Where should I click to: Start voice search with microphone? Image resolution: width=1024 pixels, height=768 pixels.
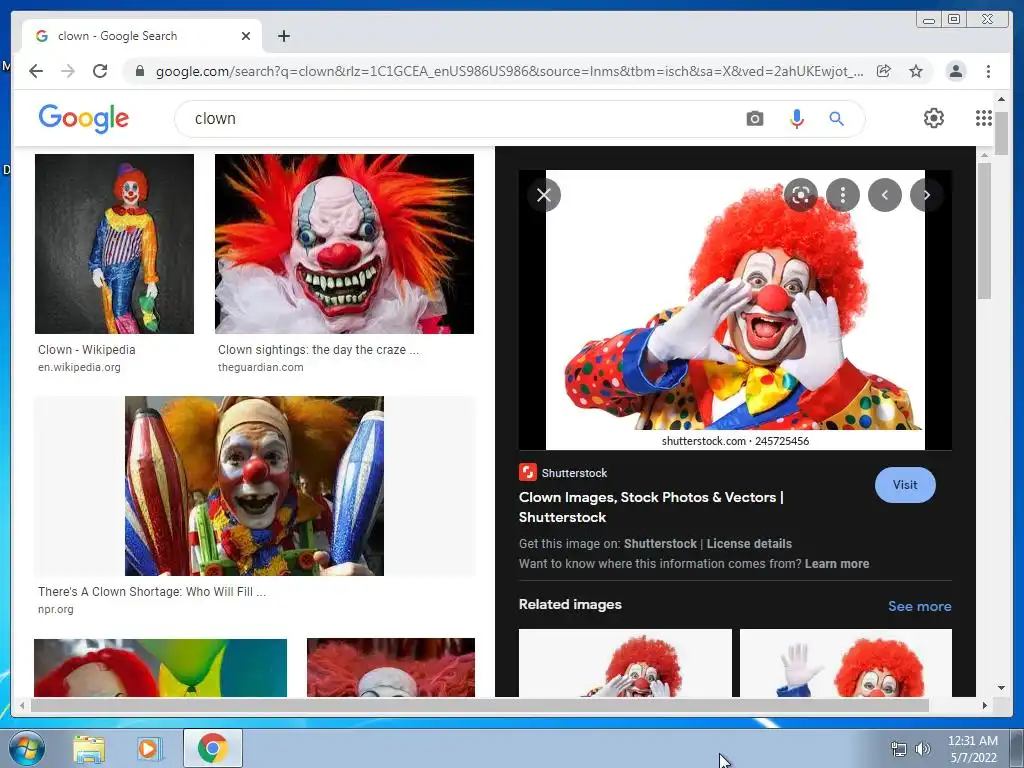pos(797,119)
